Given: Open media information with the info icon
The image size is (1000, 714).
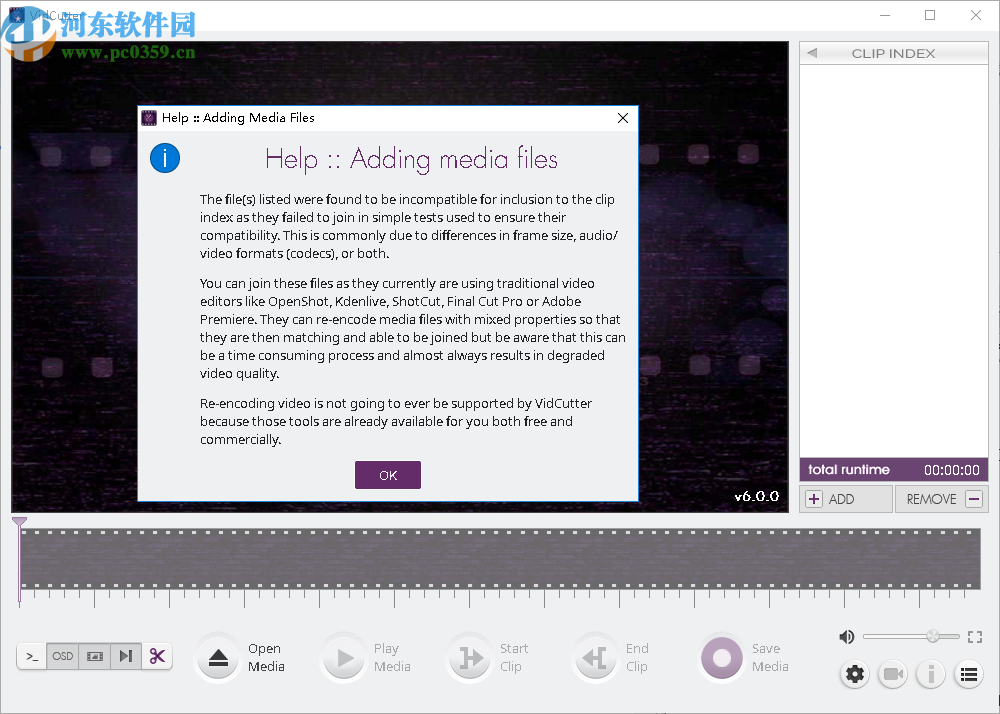Looking at the screenshot, I should pos(931,674).
